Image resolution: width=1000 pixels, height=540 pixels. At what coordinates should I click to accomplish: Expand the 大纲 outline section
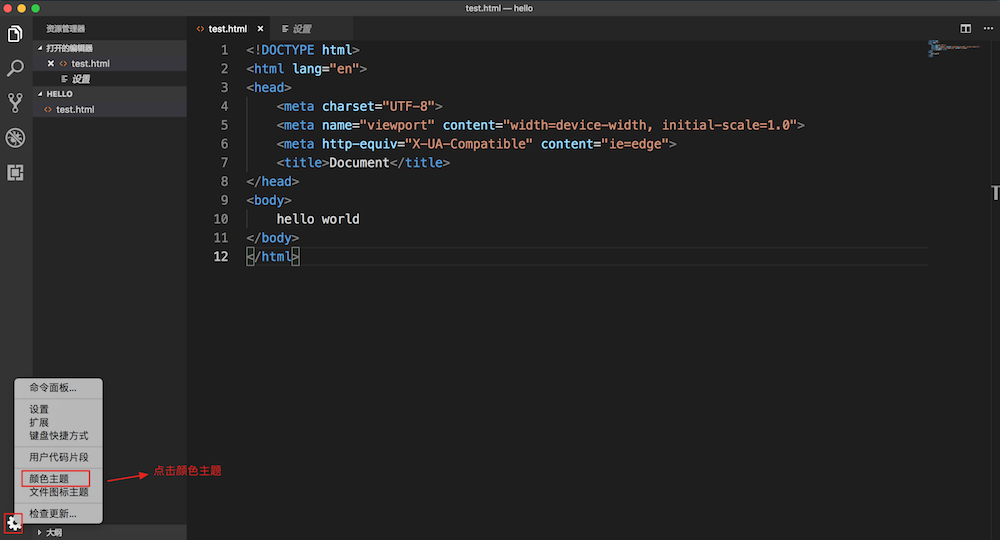[40, 533]
